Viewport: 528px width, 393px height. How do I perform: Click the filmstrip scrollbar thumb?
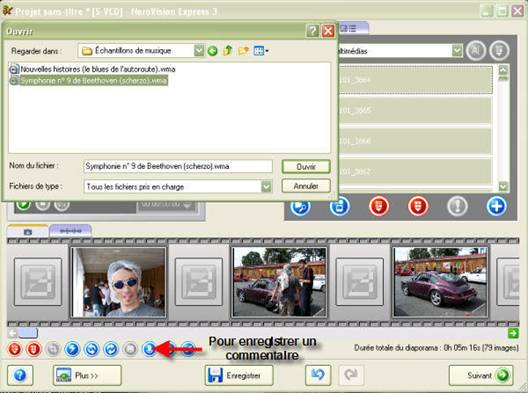pos(28,333)
